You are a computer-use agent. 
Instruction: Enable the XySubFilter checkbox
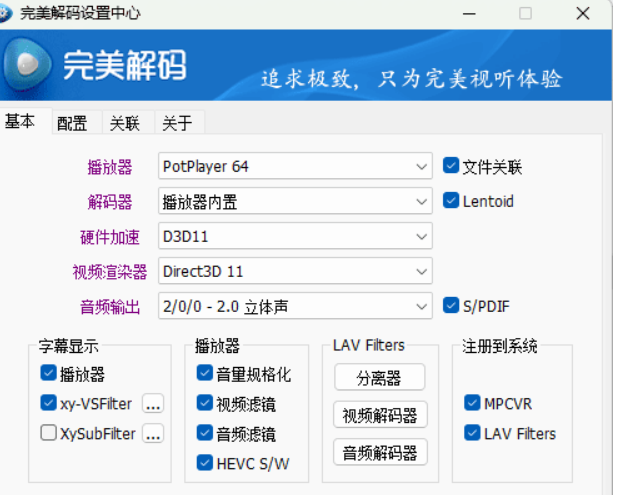(x=48, y=432)
